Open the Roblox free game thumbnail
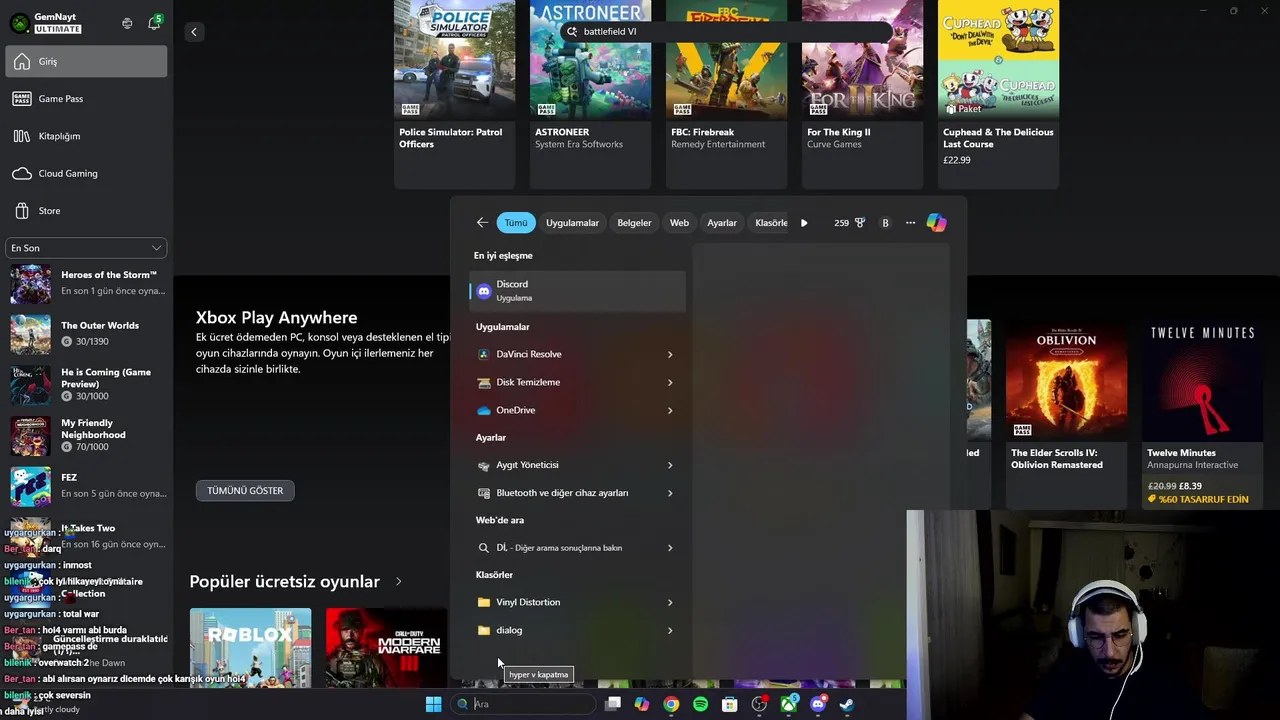 pyautogui.click(x=250, y=647)
